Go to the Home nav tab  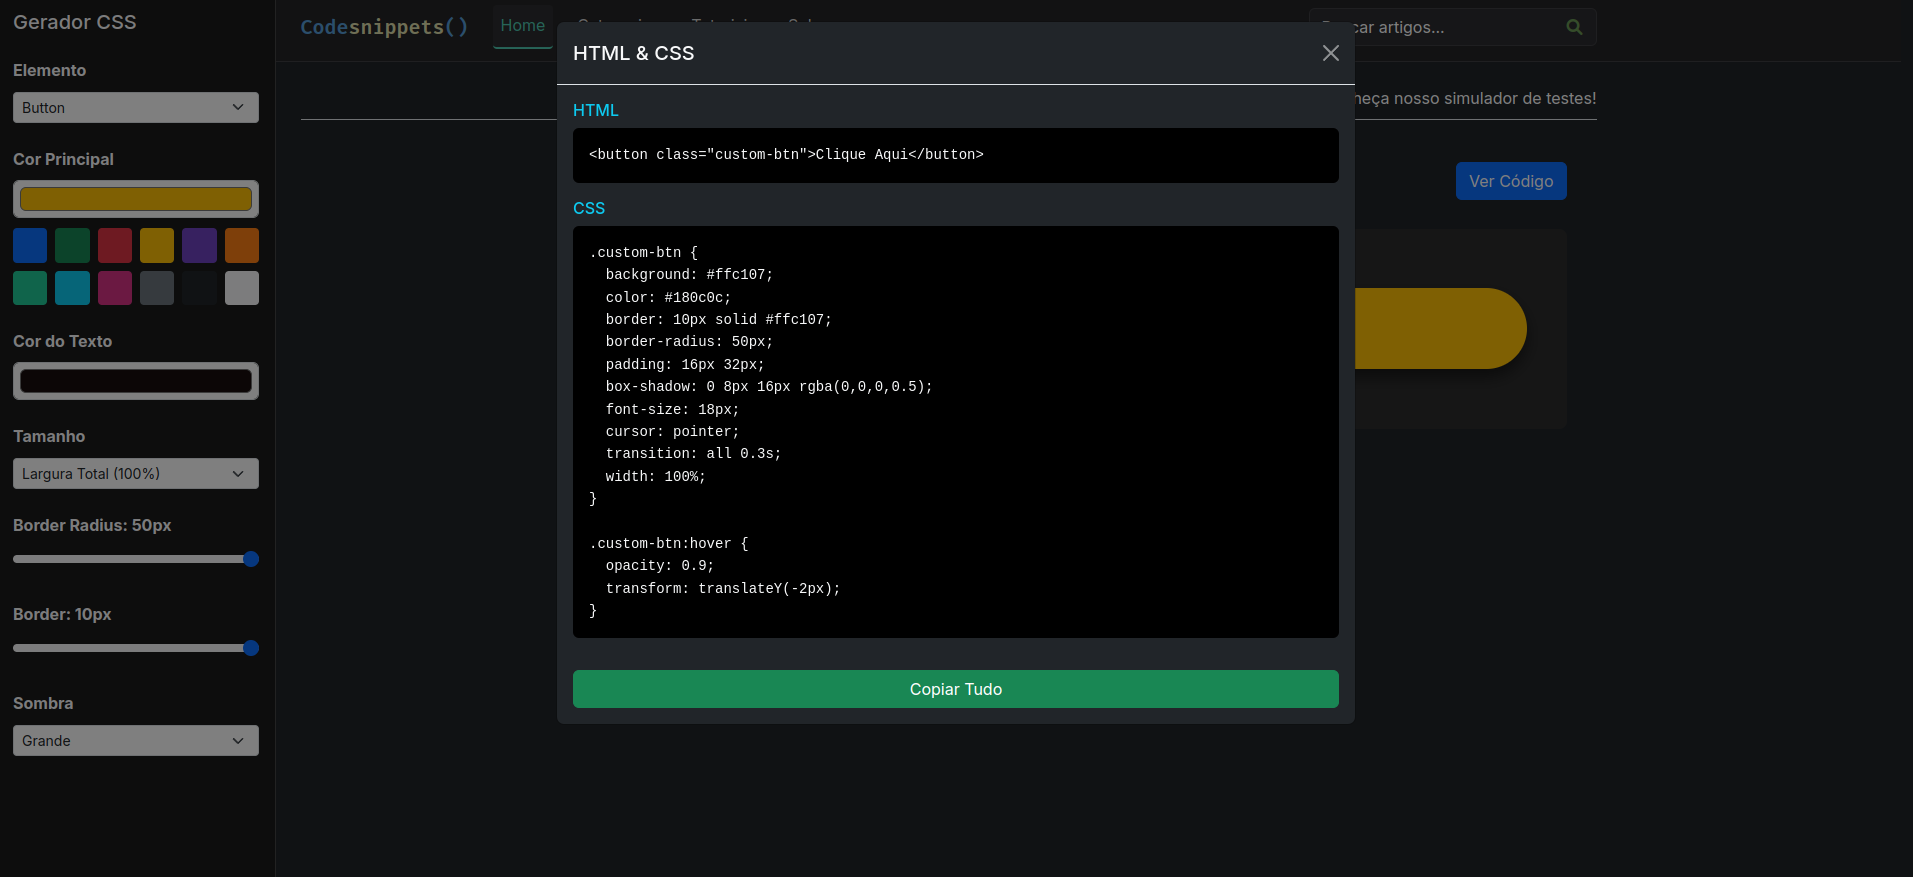(x=522, y=26)
